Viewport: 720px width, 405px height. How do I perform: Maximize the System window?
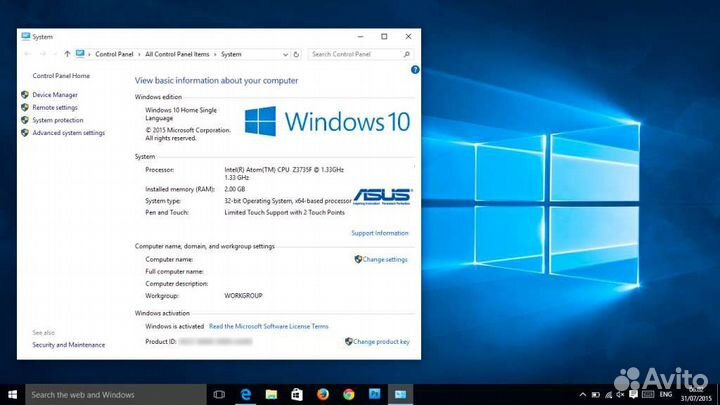click(x=384, y=36)
